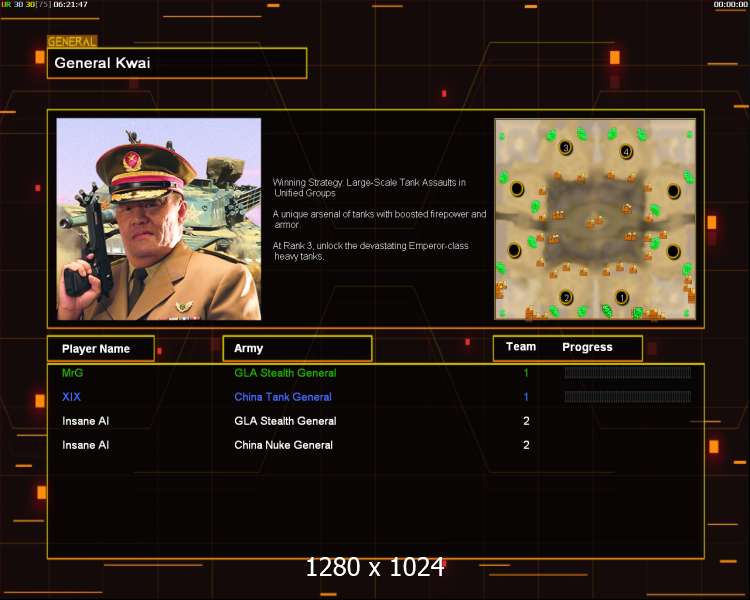Click the Player Name column header
750x600 pixels.
[x=100, y=349]
